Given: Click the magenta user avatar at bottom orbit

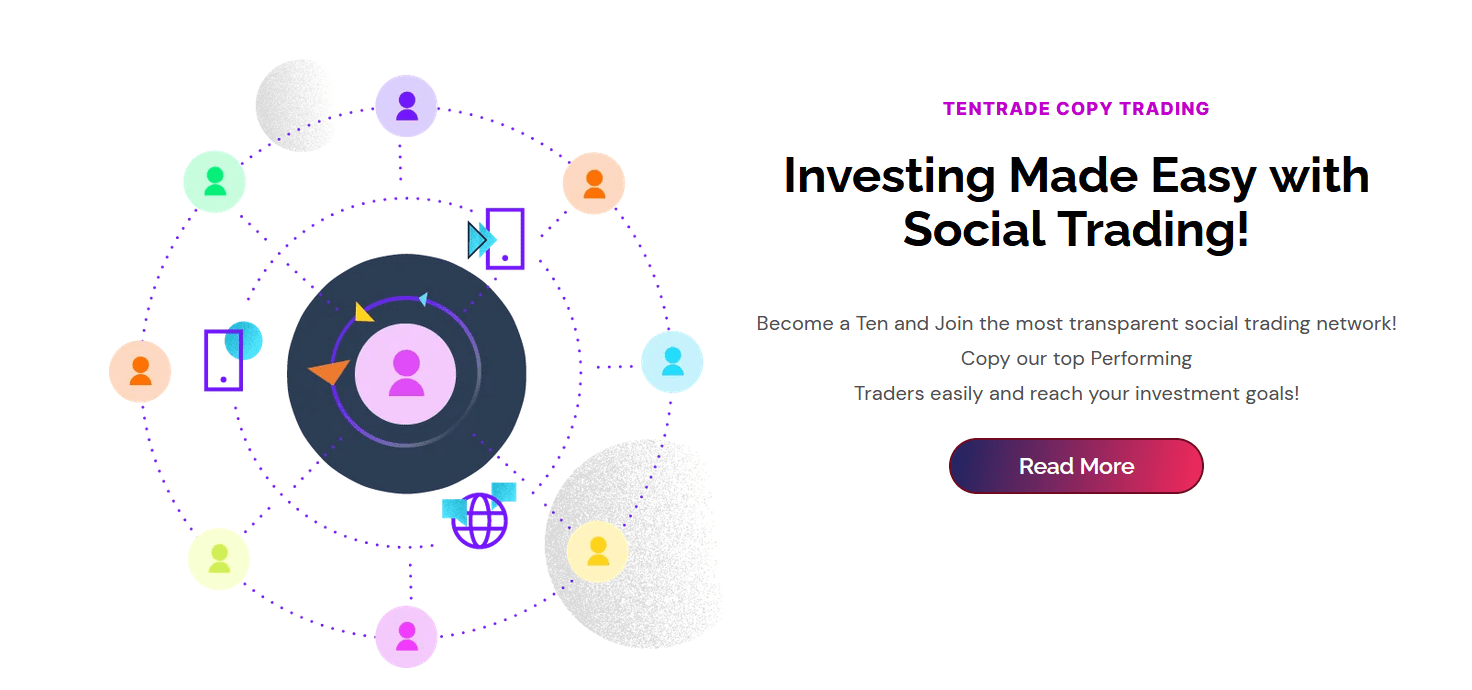Looking at the screenshot, I should click(406, 636).
